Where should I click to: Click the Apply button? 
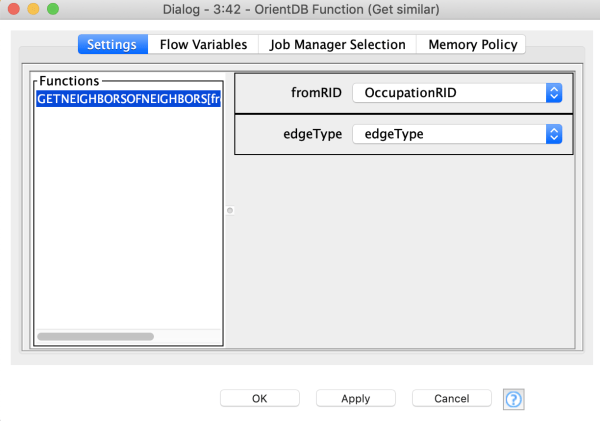(356, 398)
